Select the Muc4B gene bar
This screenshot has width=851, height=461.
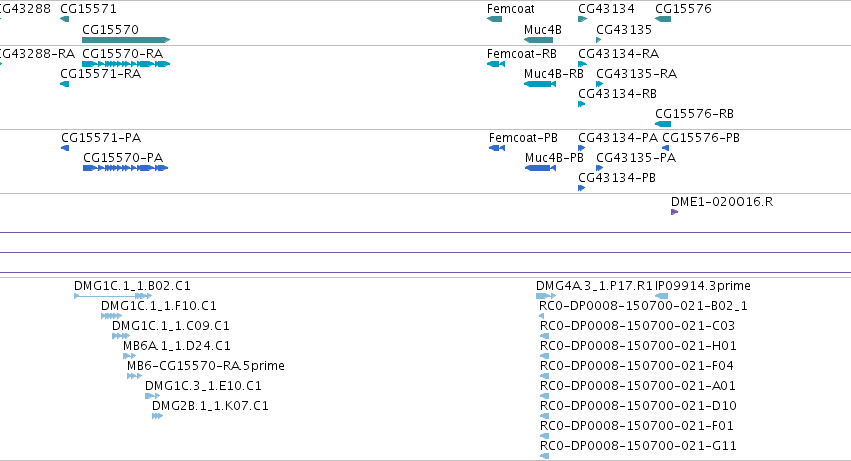click(x=538, y=40)
